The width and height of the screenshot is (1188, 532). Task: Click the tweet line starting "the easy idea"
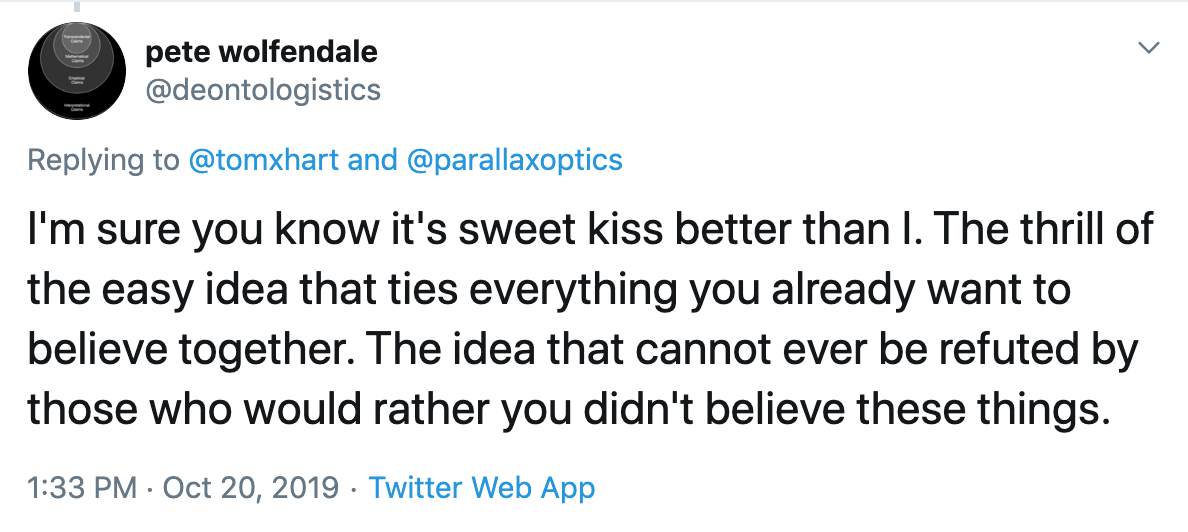click(549, 290)
